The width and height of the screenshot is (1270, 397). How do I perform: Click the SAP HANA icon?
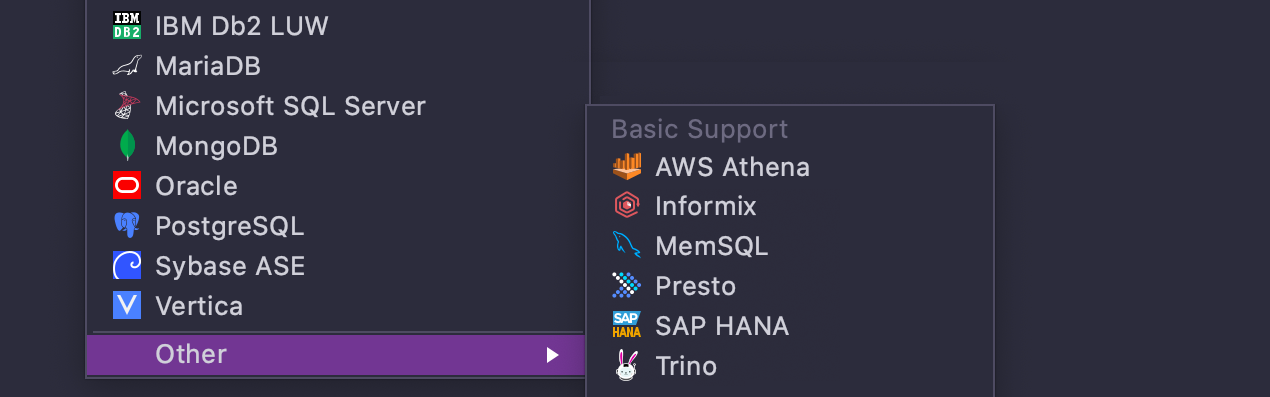[x=627, y=326]
